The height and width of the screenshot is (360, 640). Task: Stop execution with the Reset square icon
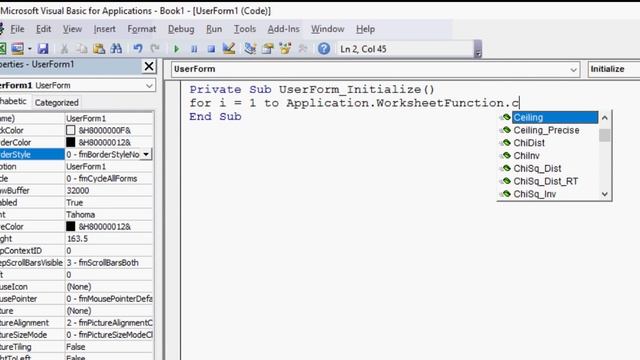tap(211, 49)
